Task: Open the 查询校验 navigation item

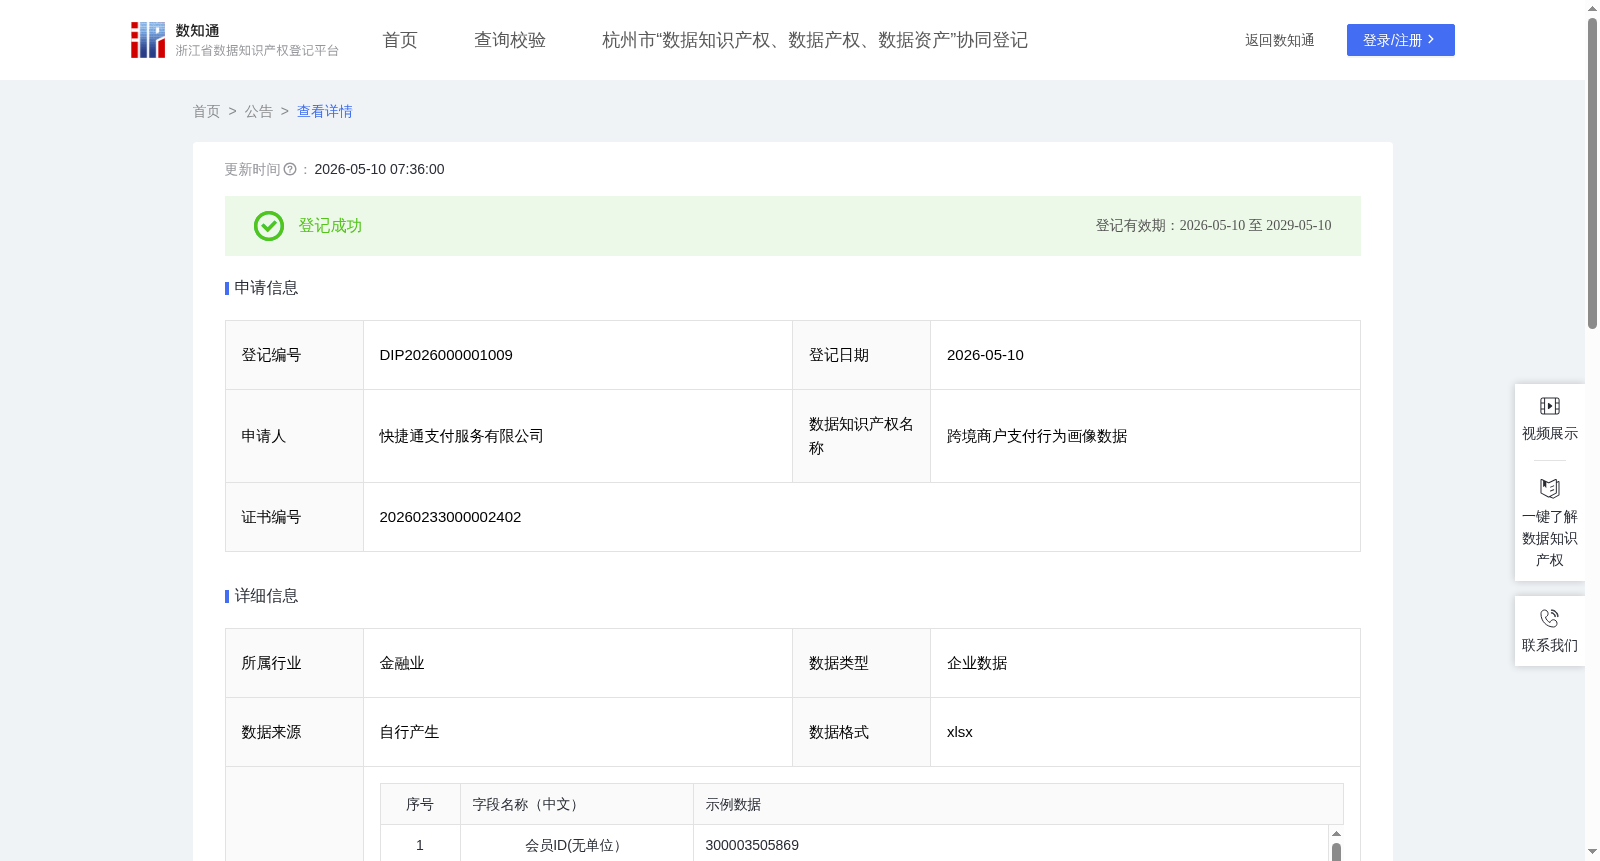Action: [x=510, y=40]
